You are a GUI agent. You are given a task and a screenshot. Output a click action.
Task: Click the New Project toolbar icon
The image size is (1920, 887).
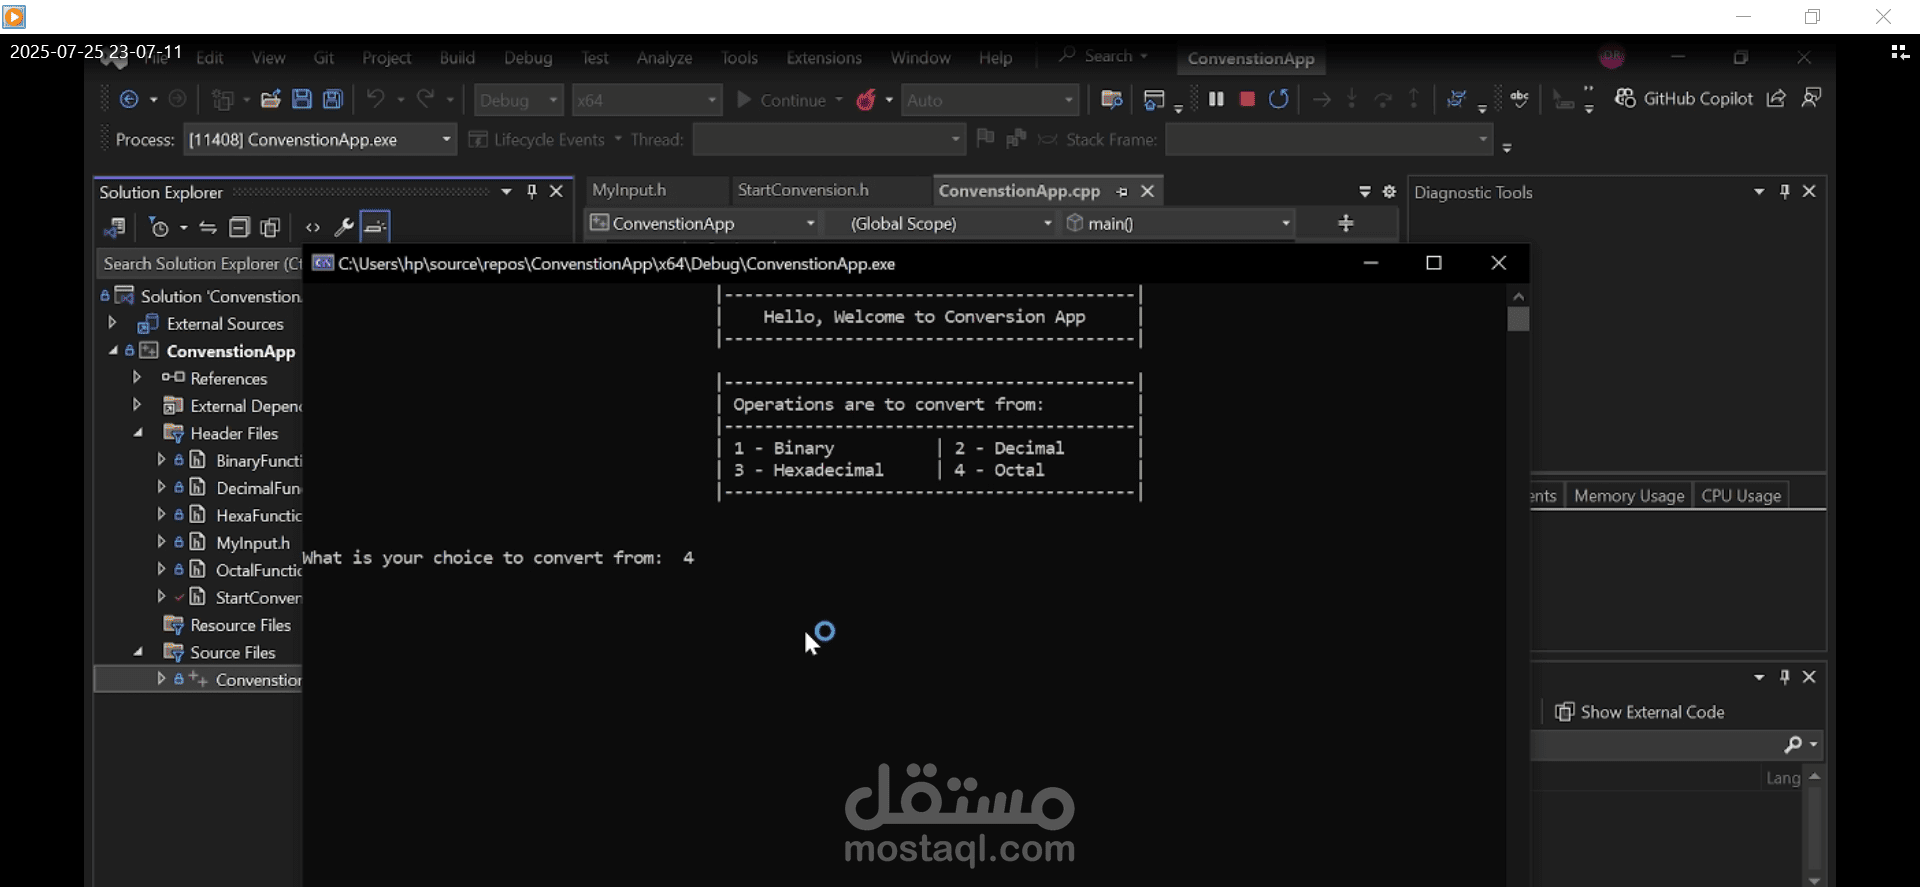click(222, 99)
